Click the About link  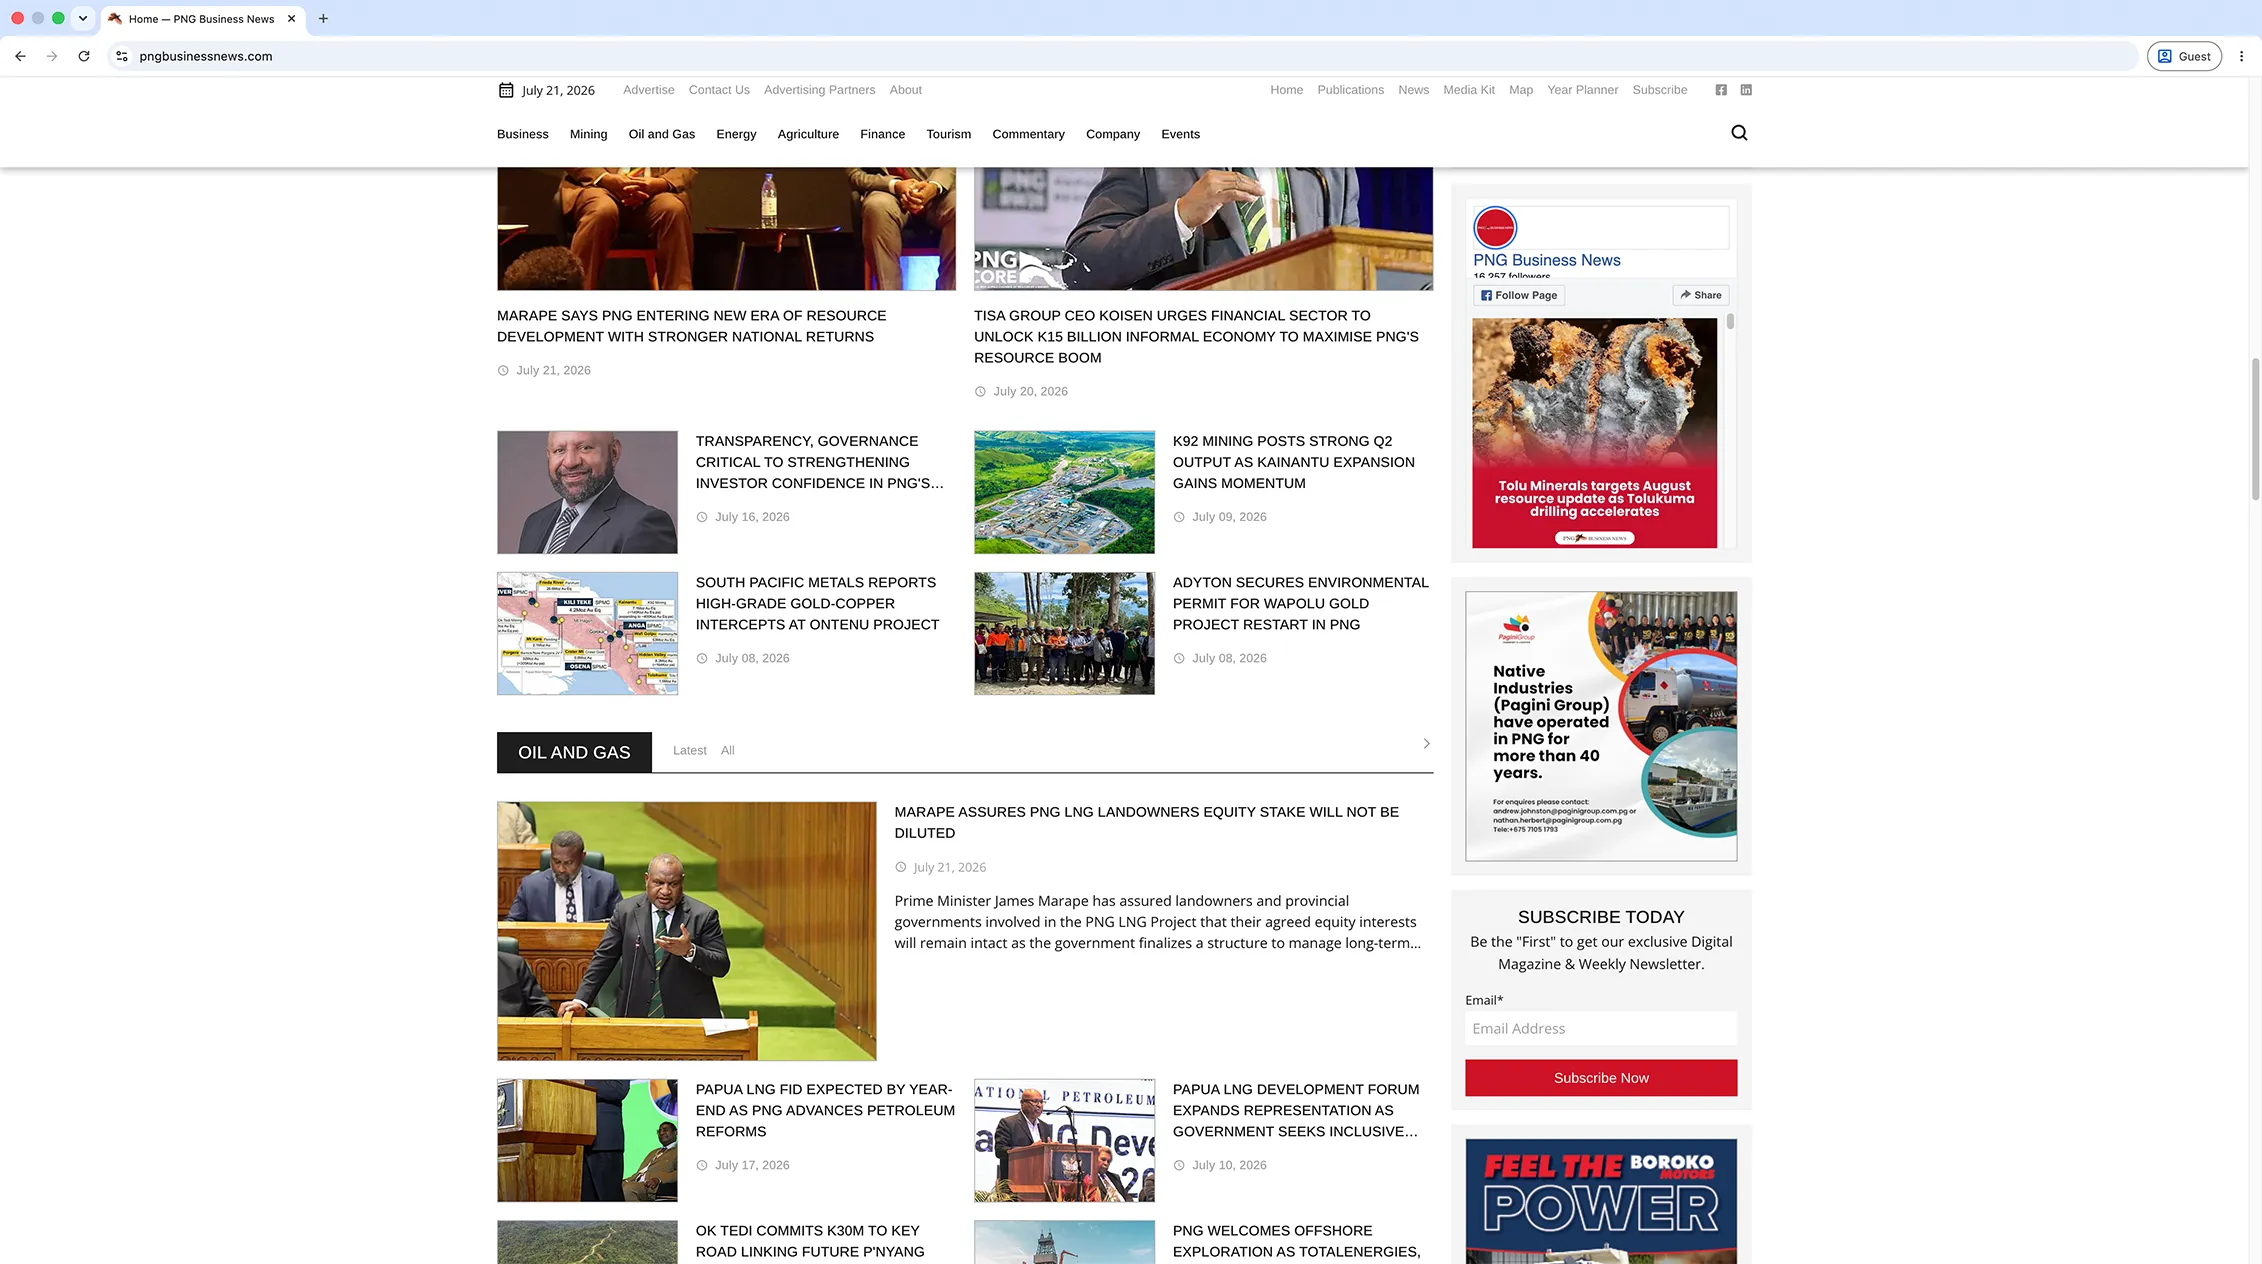coord(906,90)
